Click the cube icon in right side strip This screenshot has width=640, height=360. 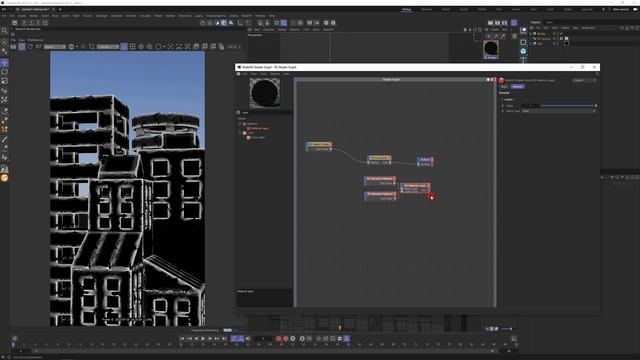tap(523, 42)
